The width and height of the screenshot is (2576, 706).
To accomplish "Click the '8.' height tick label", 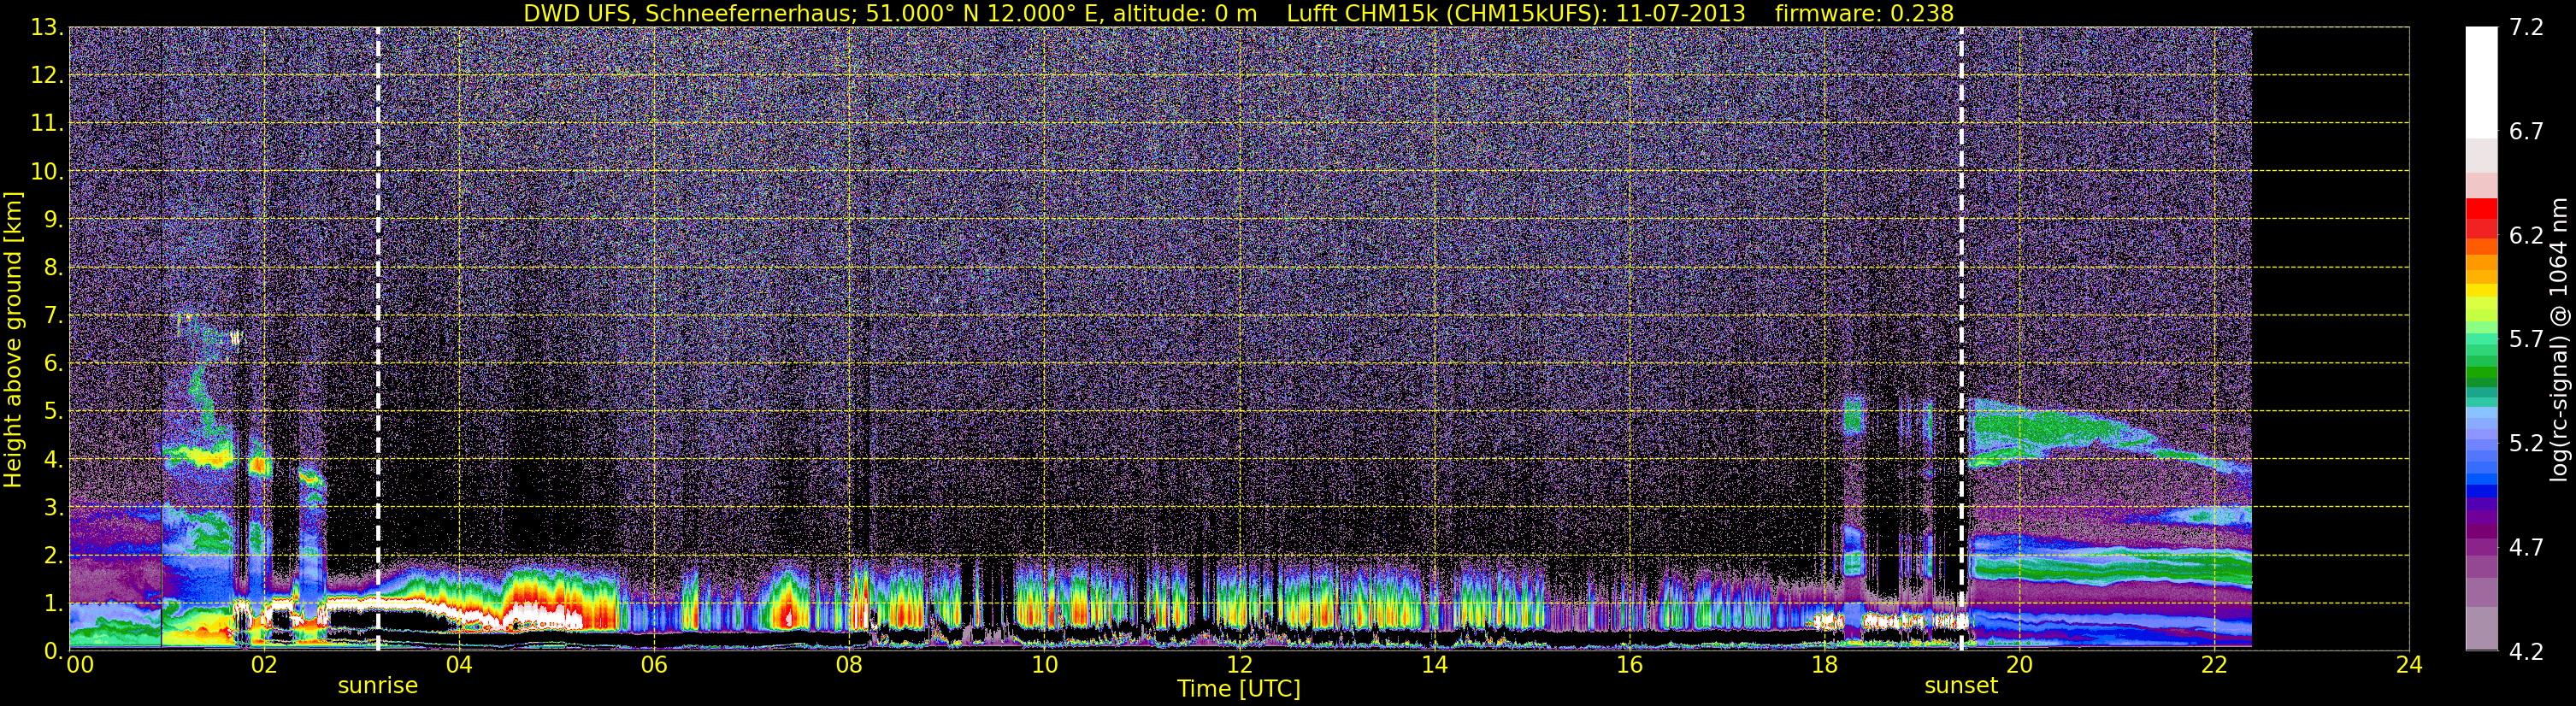I will (x=54, y=267).
